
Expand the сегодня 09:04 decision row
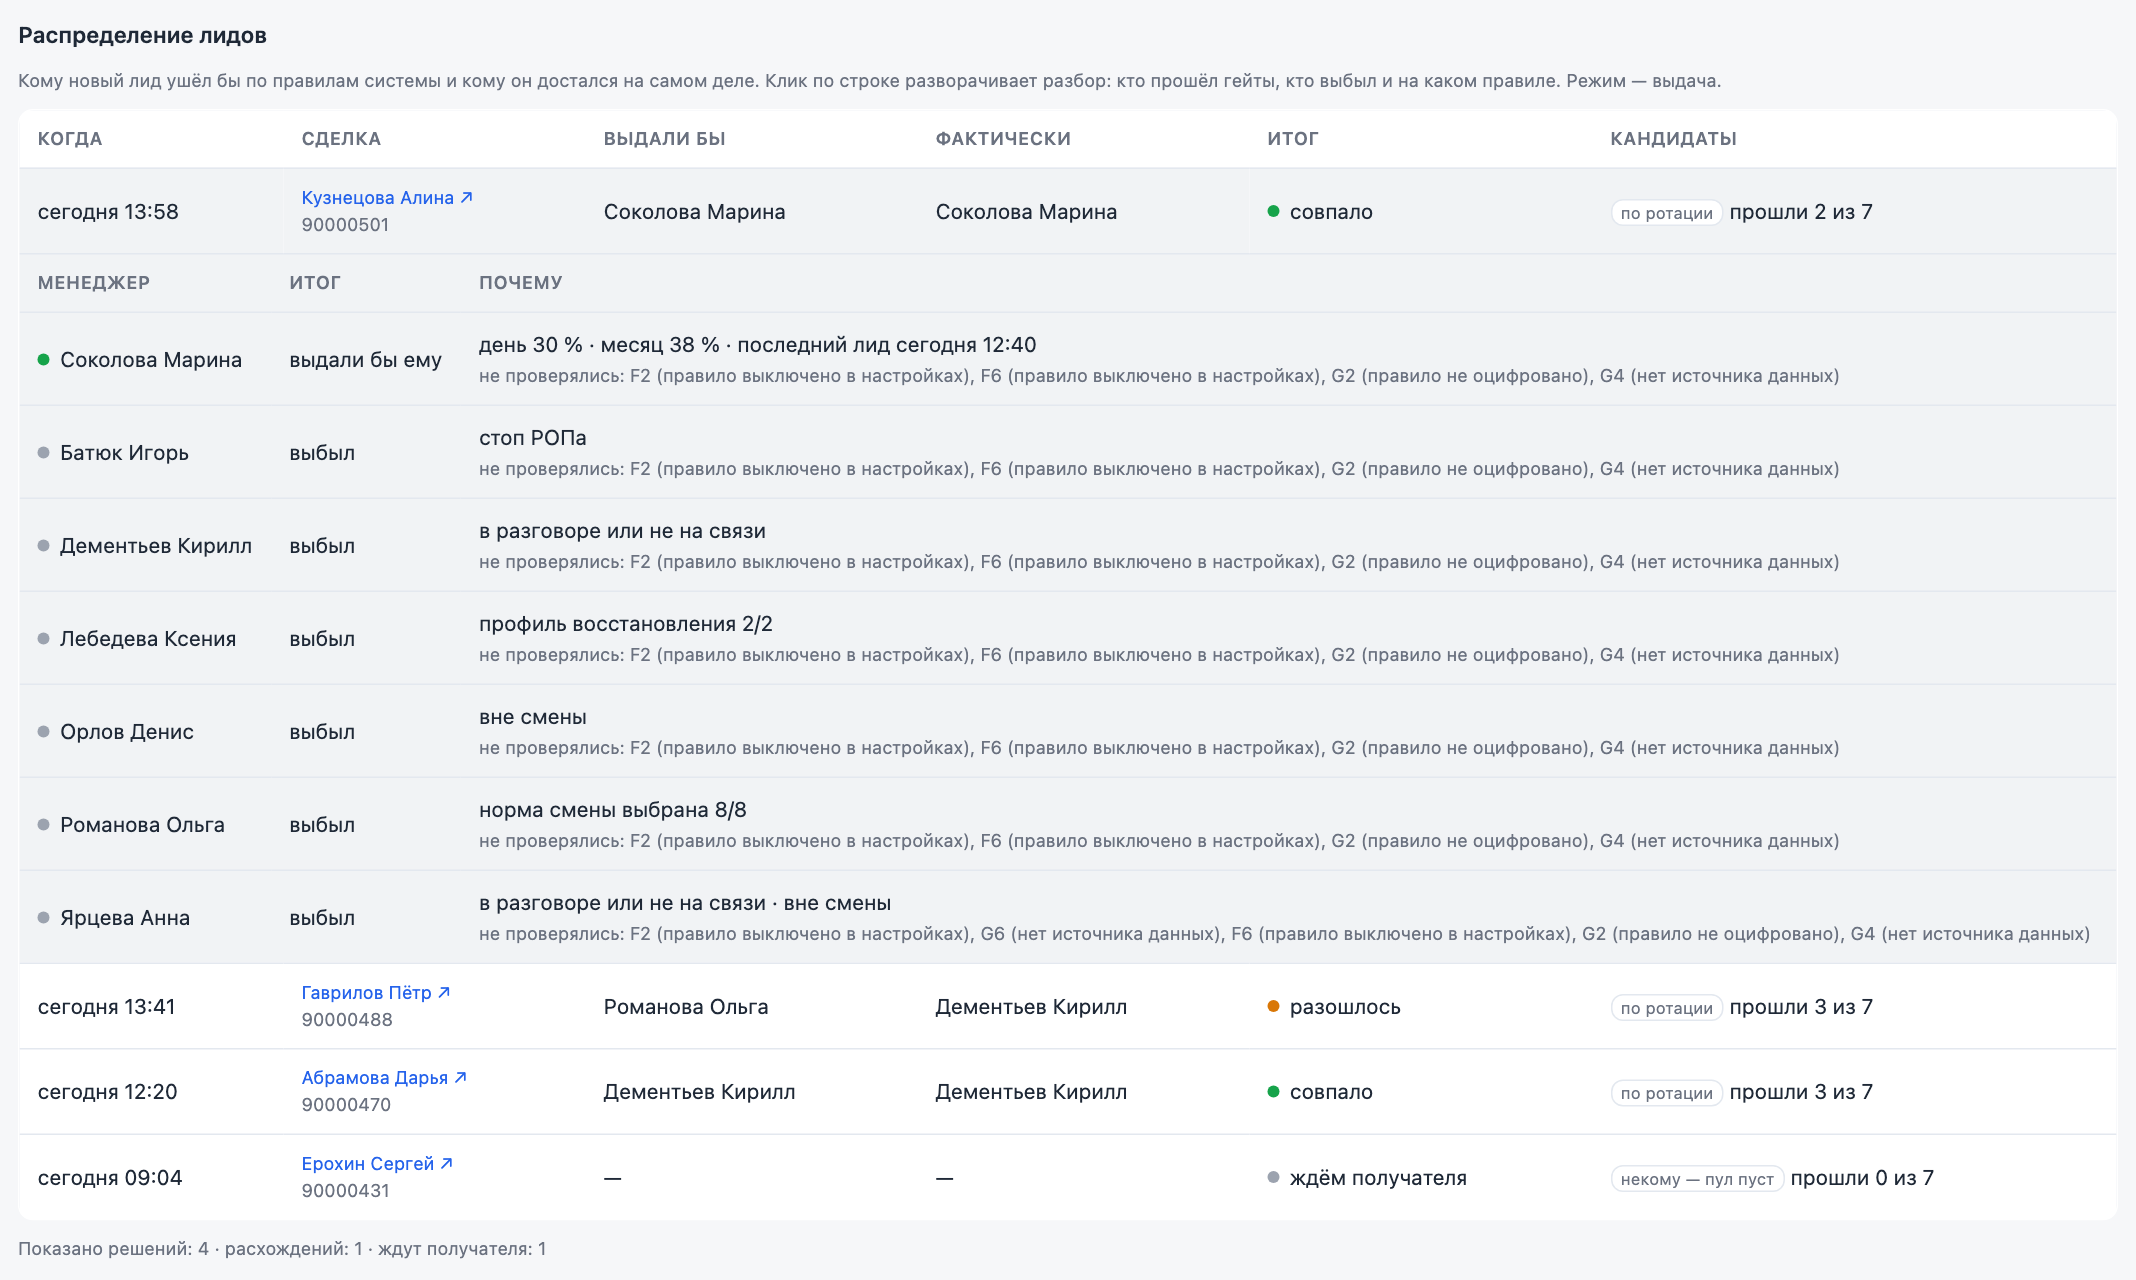pyautogui.click(x=1067, y=1177)
